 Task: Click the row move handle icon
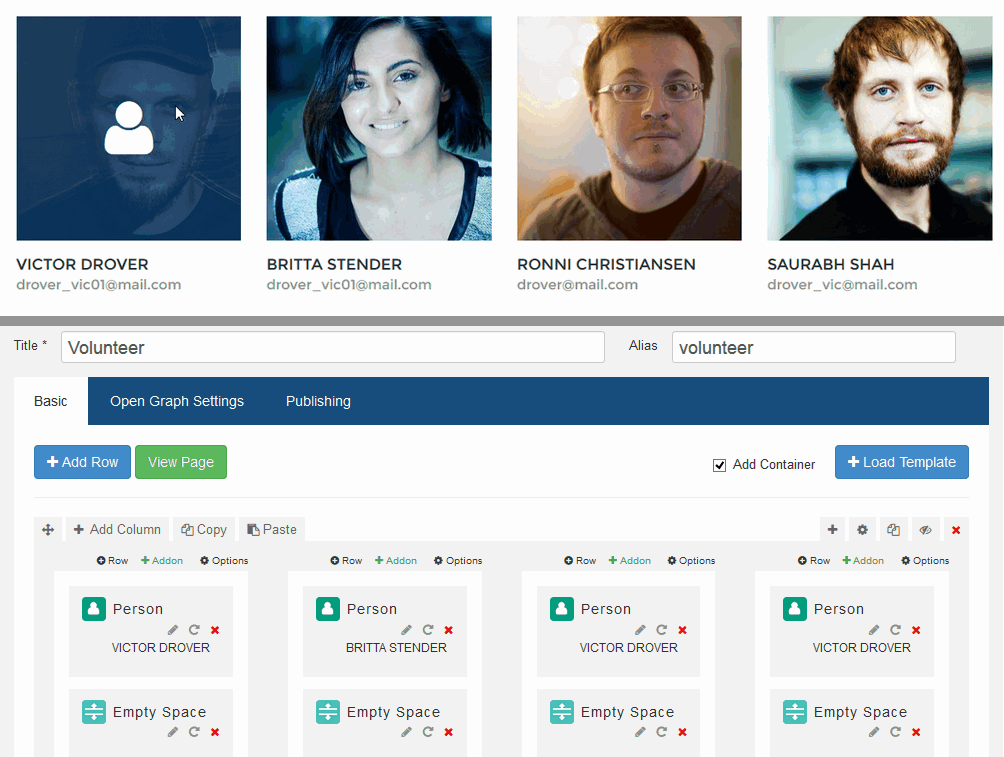(x=47, y=530)
